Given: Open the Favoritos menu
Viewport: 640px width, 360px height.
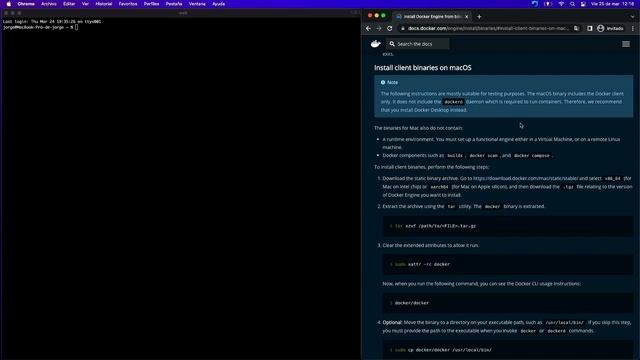Looking at the screenshot, I should [128, 4].
